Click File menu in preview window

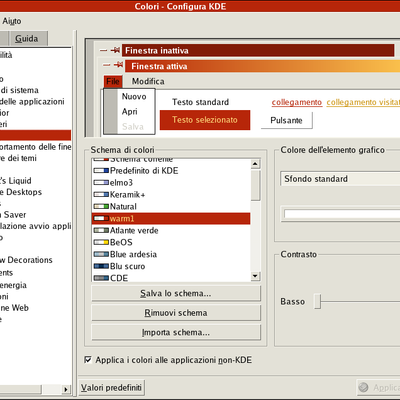click(113, 81)
